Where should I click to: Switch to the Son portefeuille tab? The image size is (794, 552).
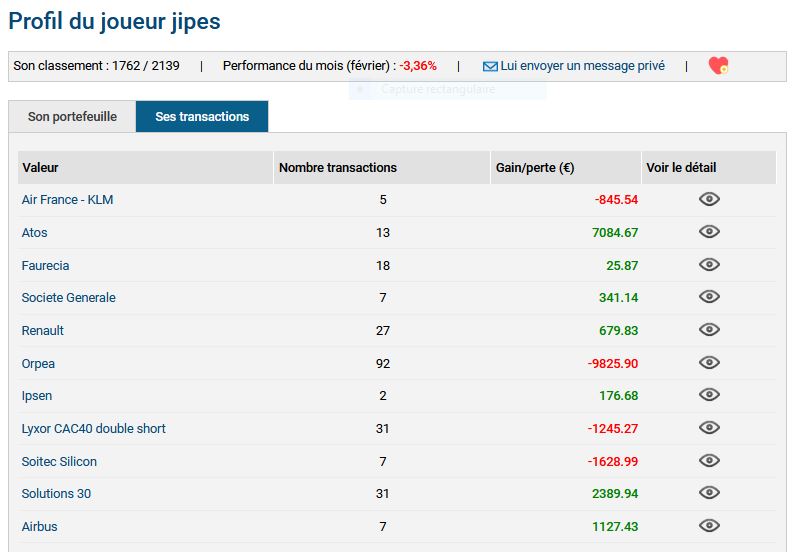72,116
